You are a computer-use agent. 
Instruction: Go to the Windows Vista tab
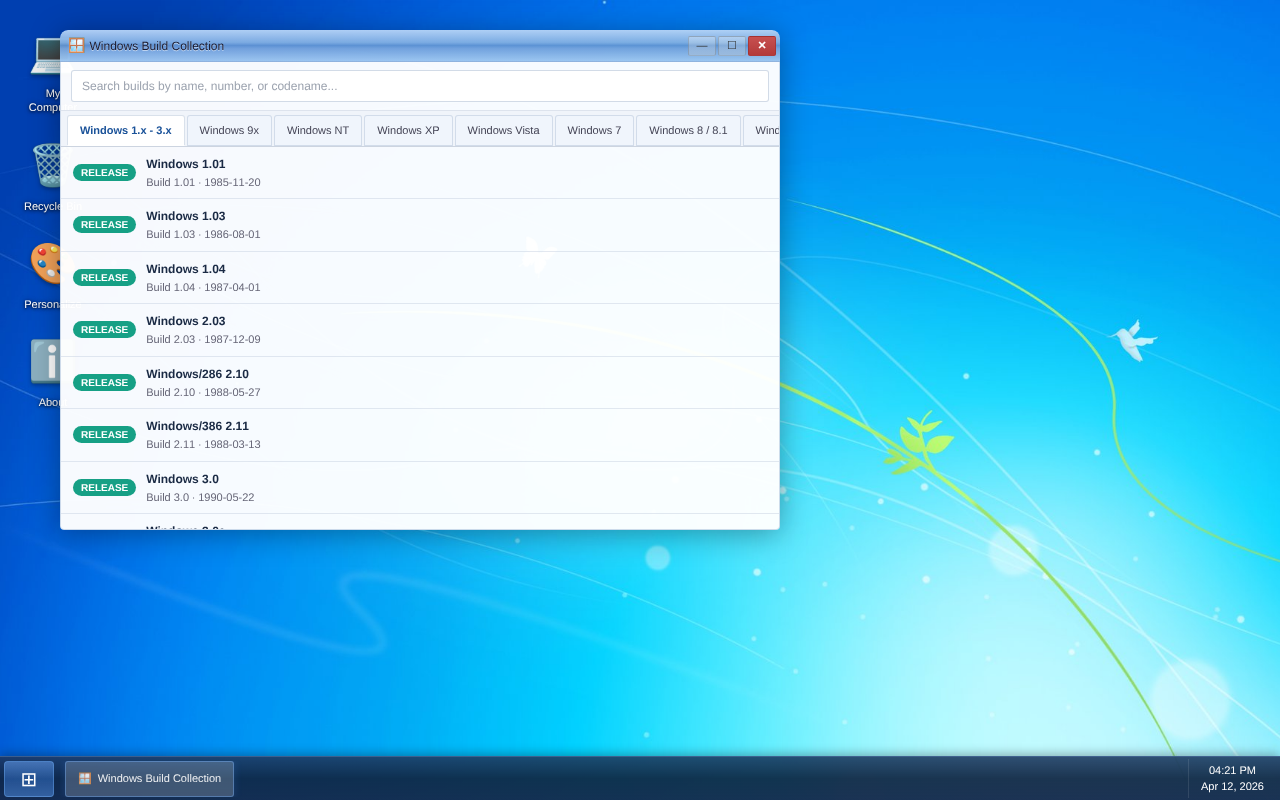(x=504, y=130)
